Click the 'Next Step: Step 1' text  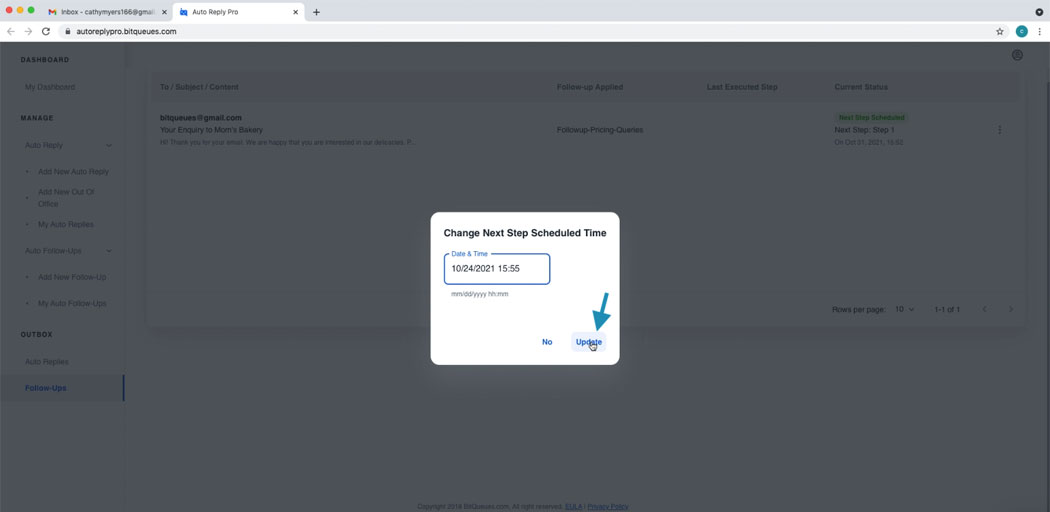coord(865,130)
